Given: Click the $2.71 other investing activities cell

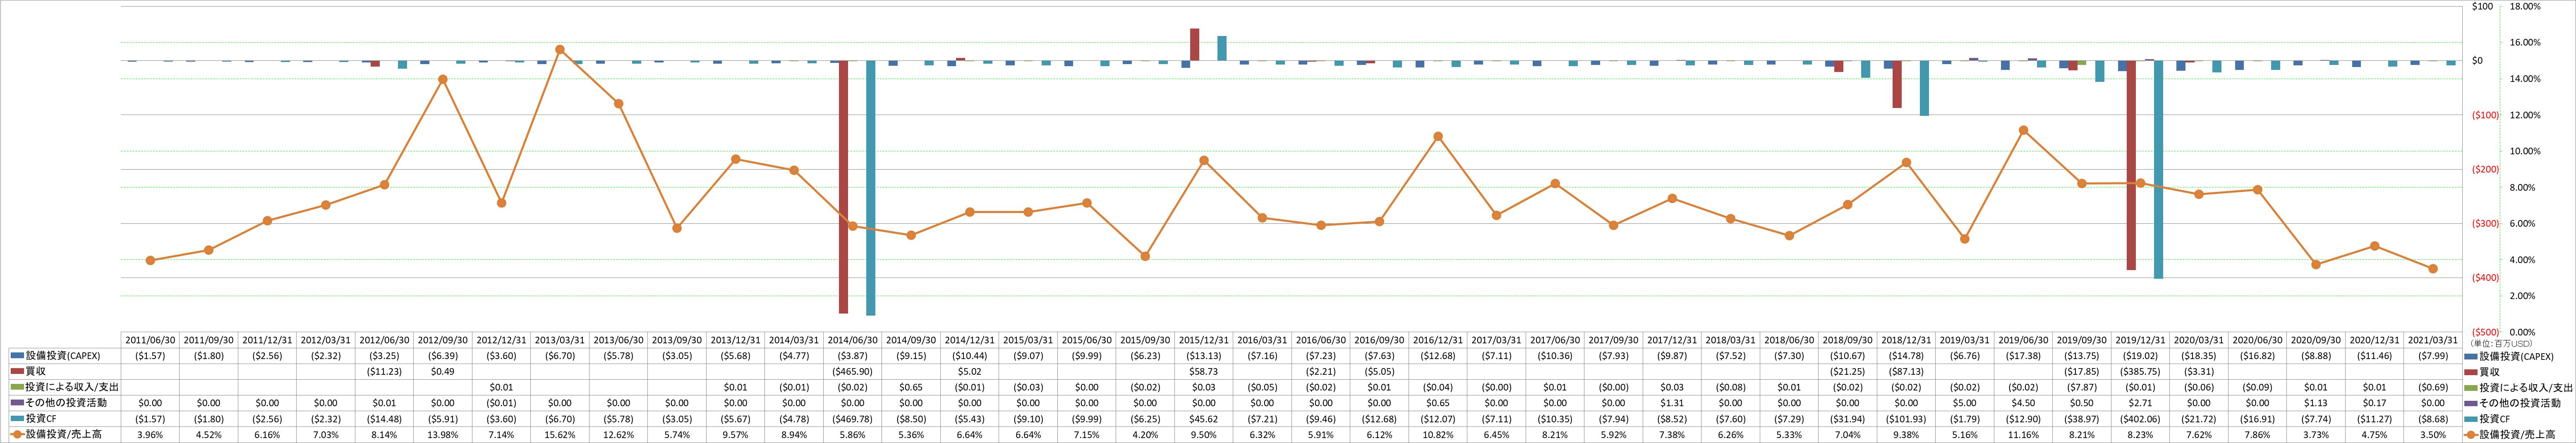Looking at the screenshot, I should pyautogui.click(x=2140, y=403).
